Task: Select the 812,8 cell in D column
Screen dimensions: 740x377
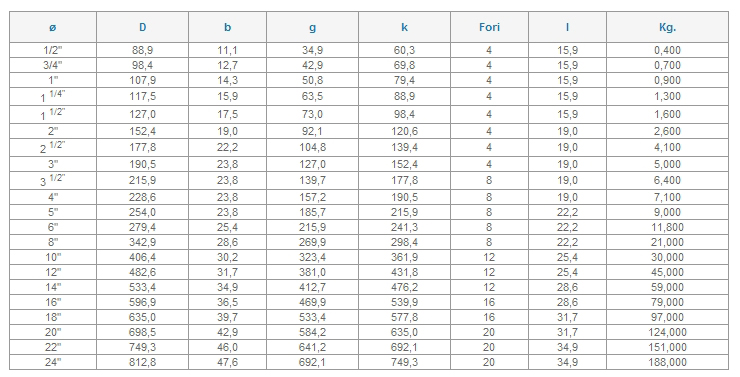Action: [x=143, y=362]
